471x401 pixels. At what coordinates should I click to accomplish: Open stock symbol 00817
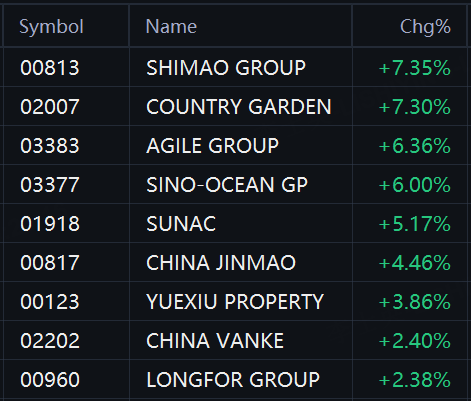pos(50,263)
